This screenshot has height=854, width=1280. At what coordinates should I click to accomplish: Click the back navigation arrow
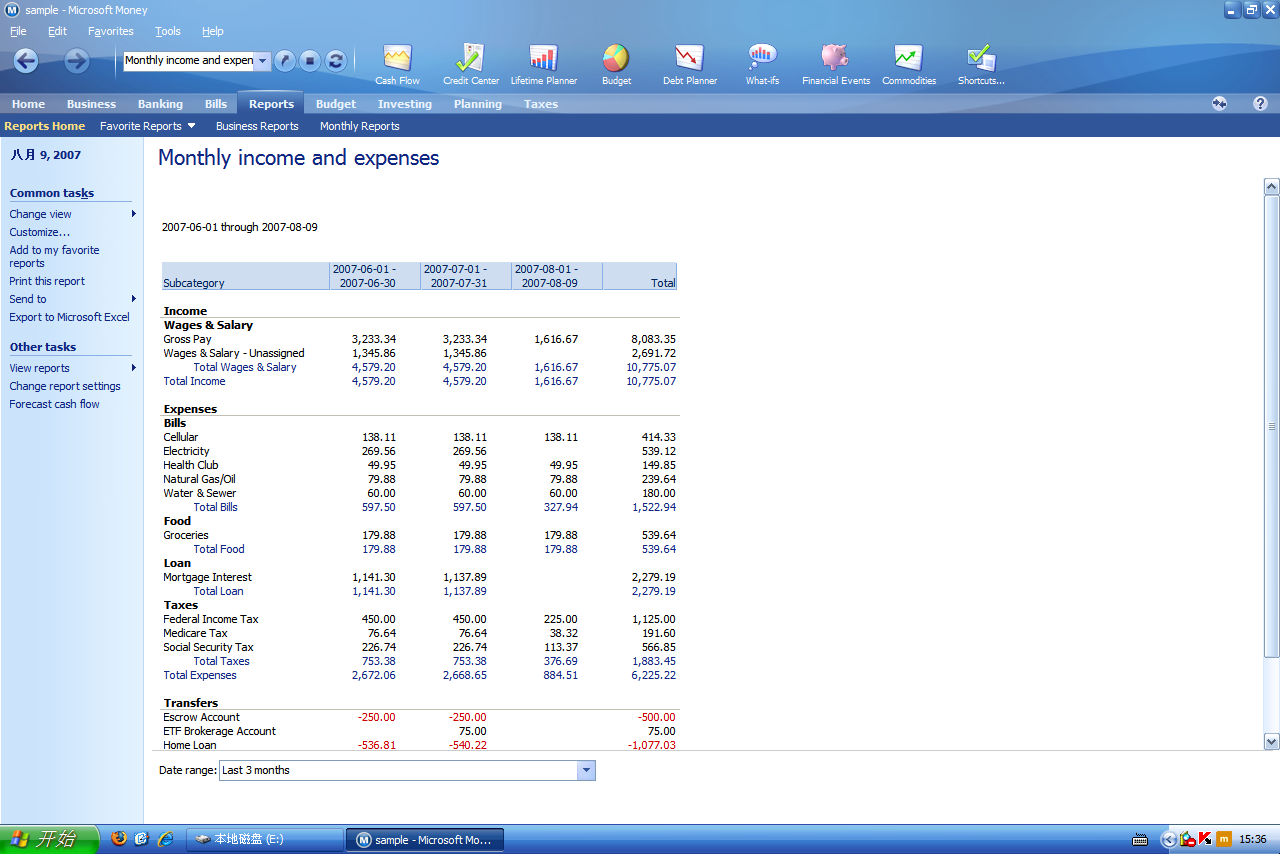(x=25, y=62)
